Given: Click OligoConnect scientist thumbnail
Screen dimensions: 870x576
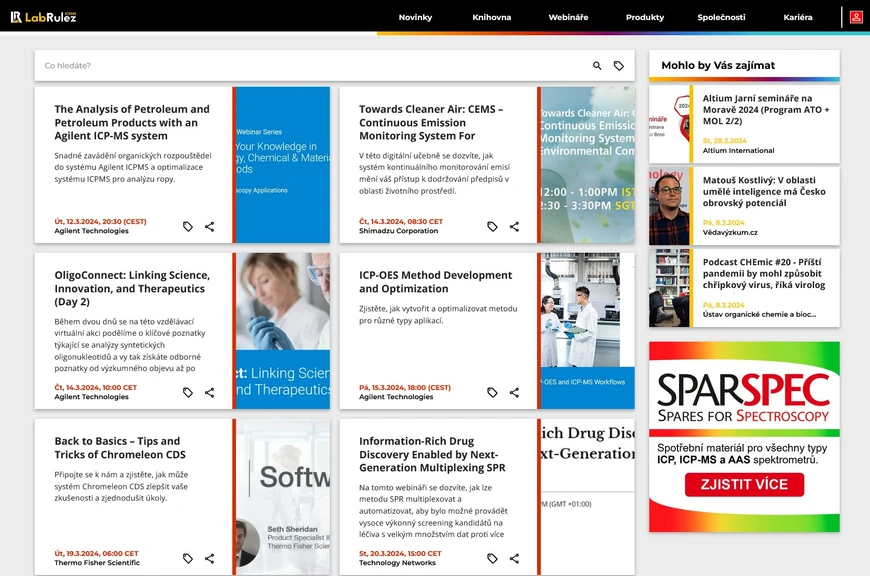Looking at the screenshot, I should [x=282, y=331].
